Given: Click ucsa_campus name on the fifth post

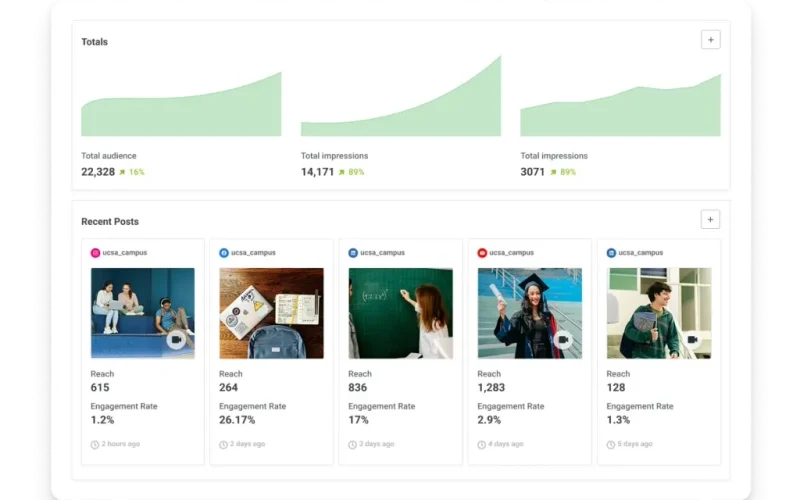Looking at the screenshot, I should click(641, 253).
